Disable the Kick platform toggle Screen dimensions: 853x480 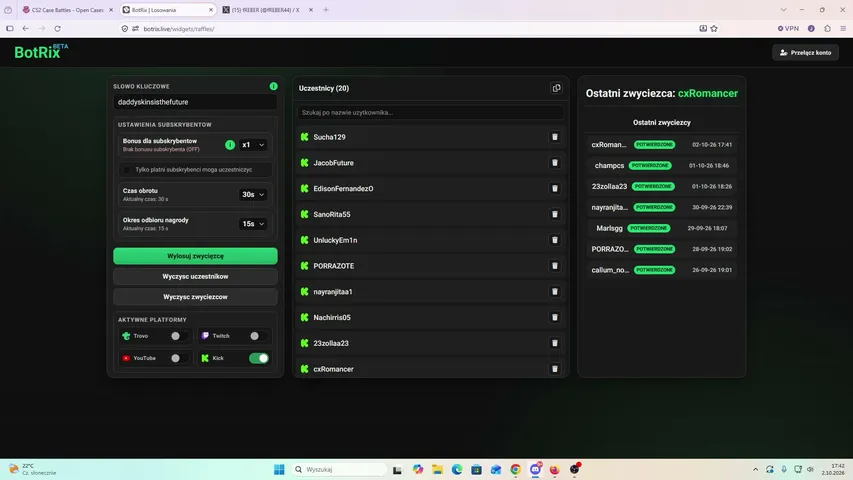[259, 358]
